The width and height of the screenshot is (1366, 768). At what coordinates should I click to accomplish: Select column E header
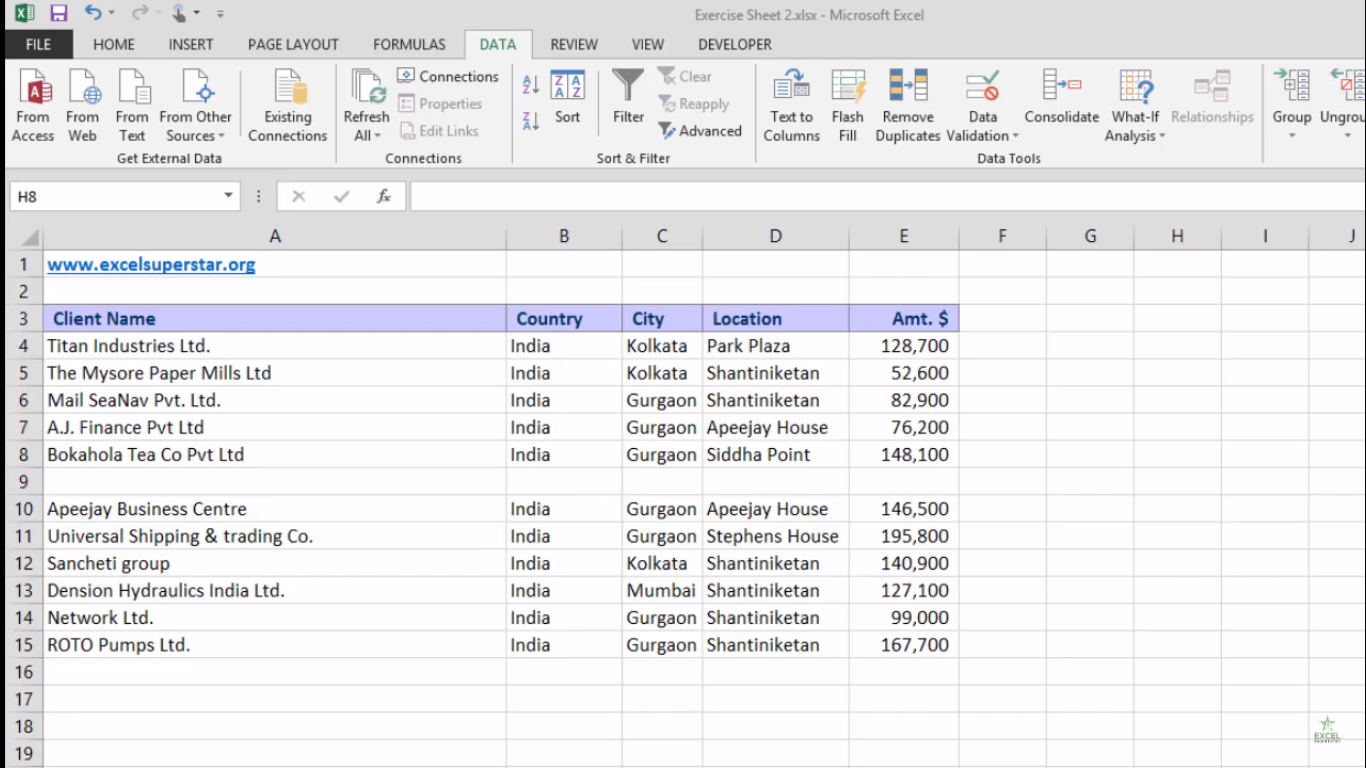click(904, 237)
